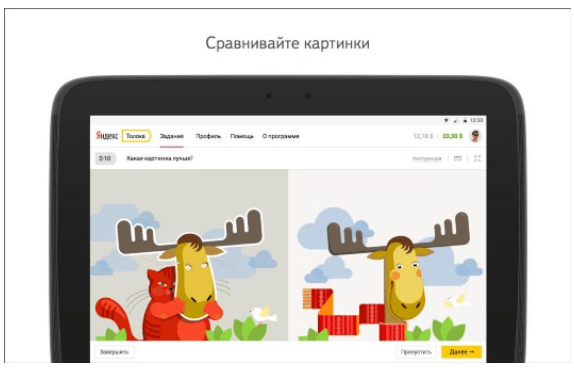Image resolution: width=574 pixels, height=372 pixels.
Task: Click the message envelope icon near Инструкция
Action: pyautogui.click(x=458, y=158)
